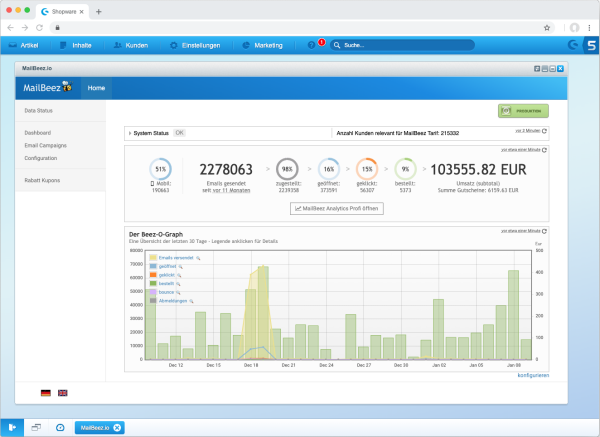Click the orange geklickt color swatch

[153, 275]
